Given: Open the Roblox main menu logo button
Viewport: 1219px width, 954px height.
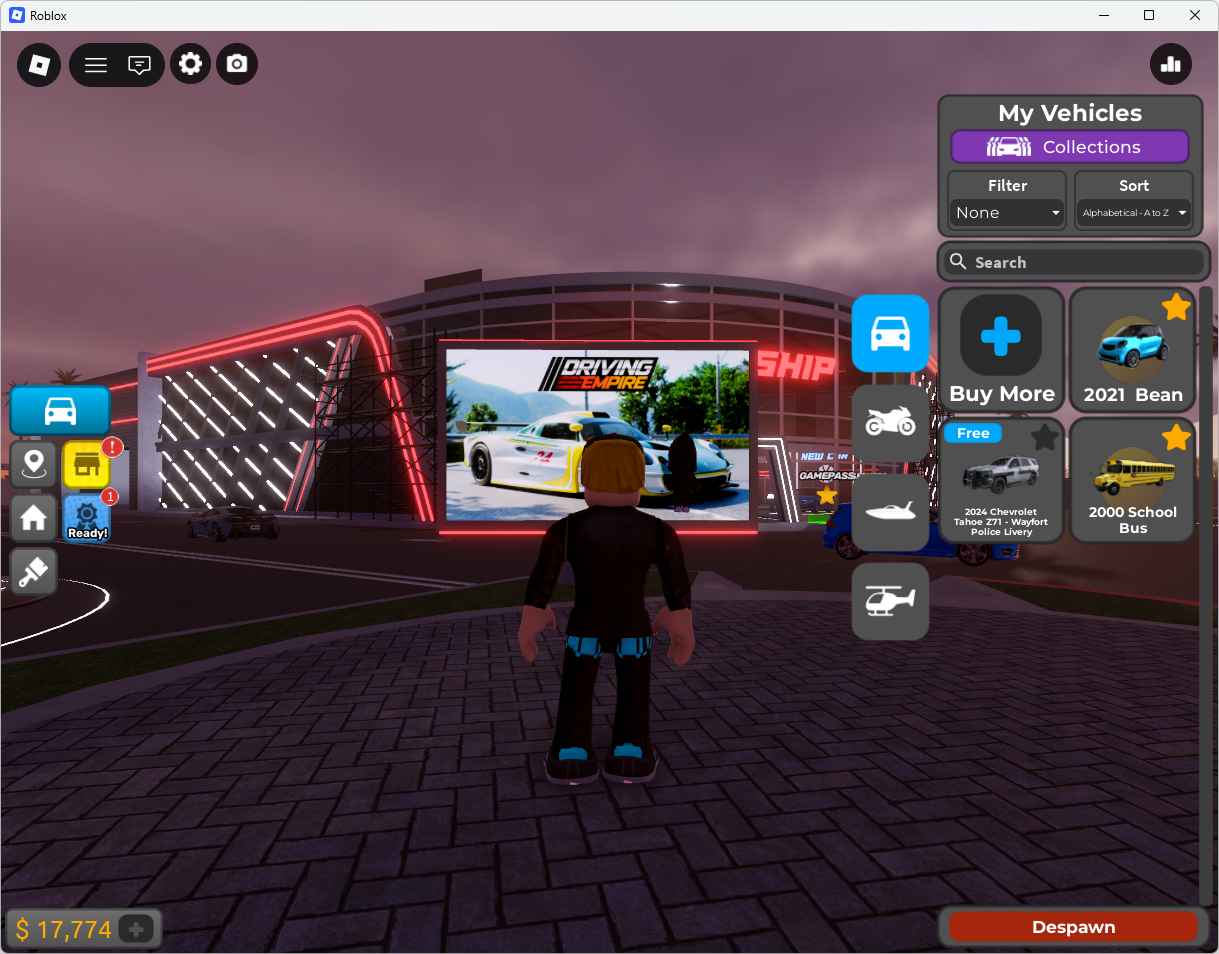Looking at the screenshot, I should pos(39,65).
